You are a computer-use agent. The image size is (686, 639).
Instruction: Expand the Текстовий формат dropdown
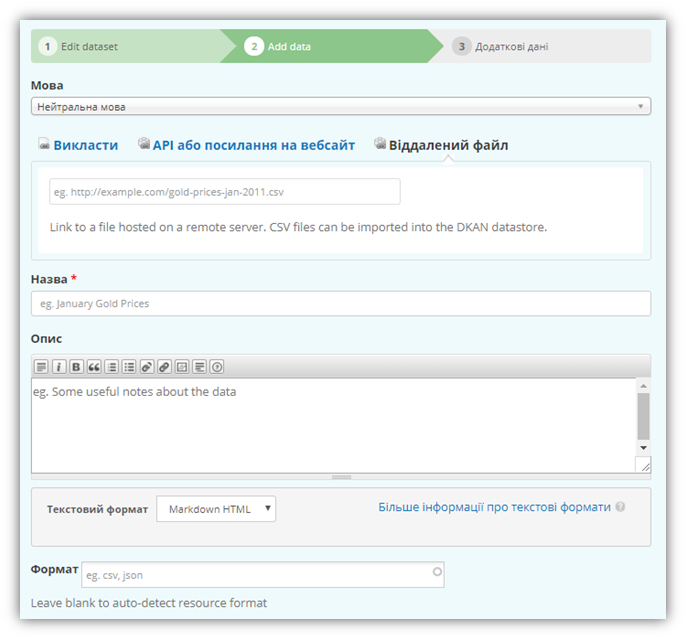pyautogui.click(x=216, y=509)
